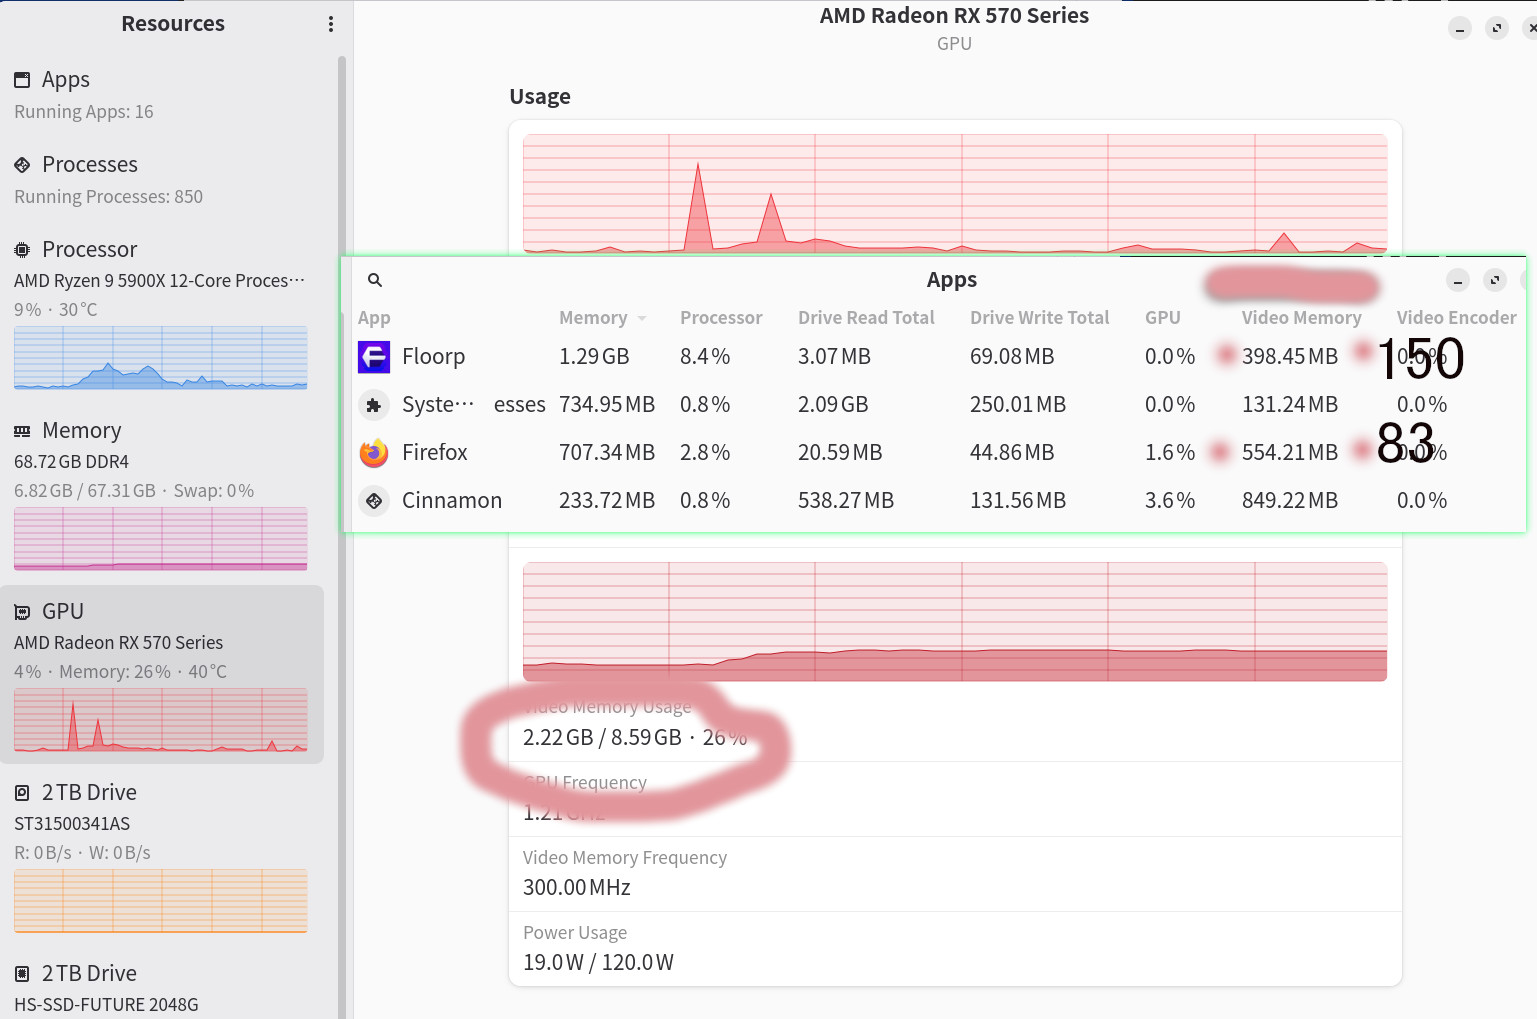Viewport: 1537px width, 1019px height.
Task: Sort by Video Memory column header
Action: pos(1301,318)
